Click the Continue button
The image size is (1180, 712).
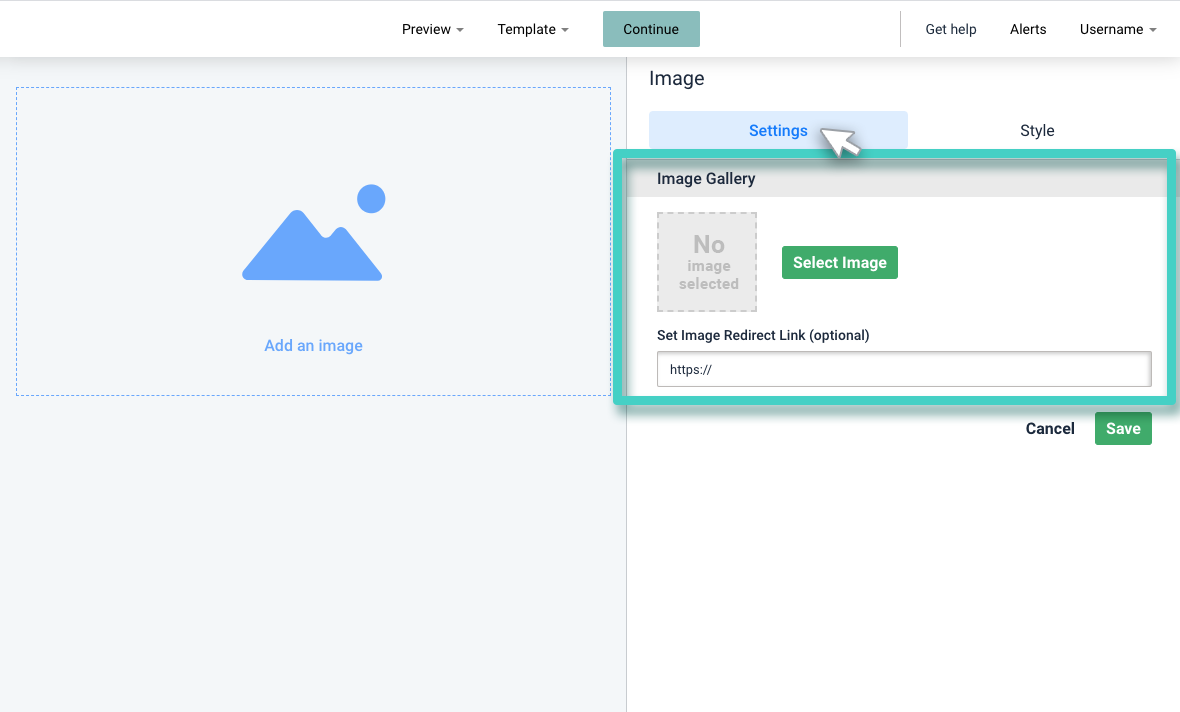(x=651, y=29)
